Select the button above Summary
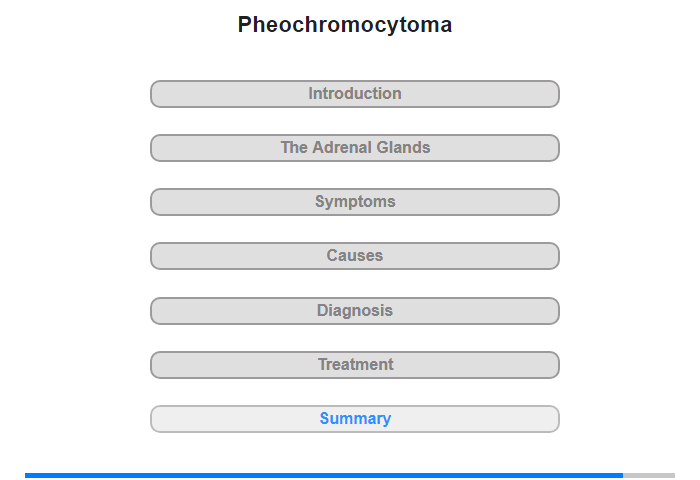 [354, 365]
